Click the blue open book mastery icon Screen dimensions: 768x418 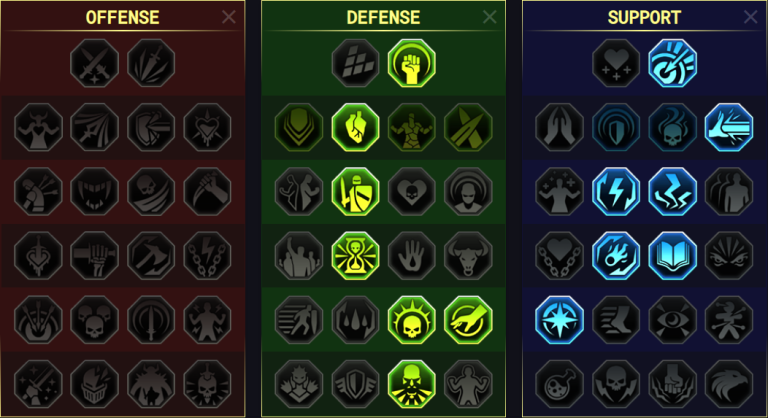(672, 256)
